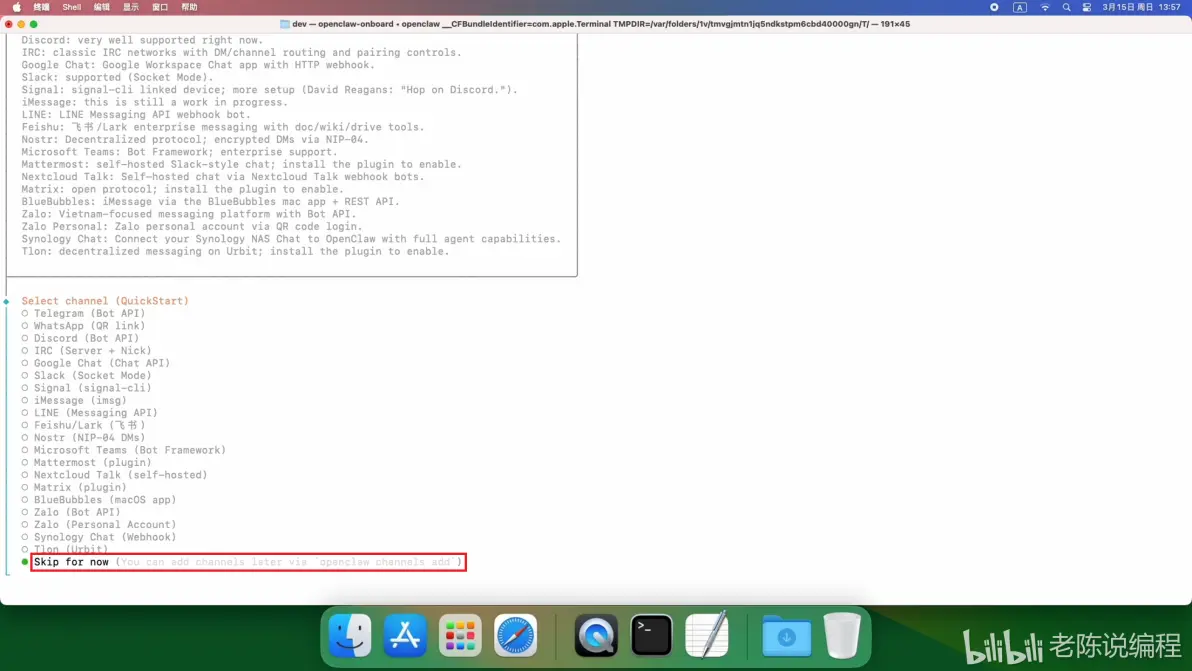Open the Shell menu
The width and height of the screenshot is (1192, 671).
tap(71, 7)
